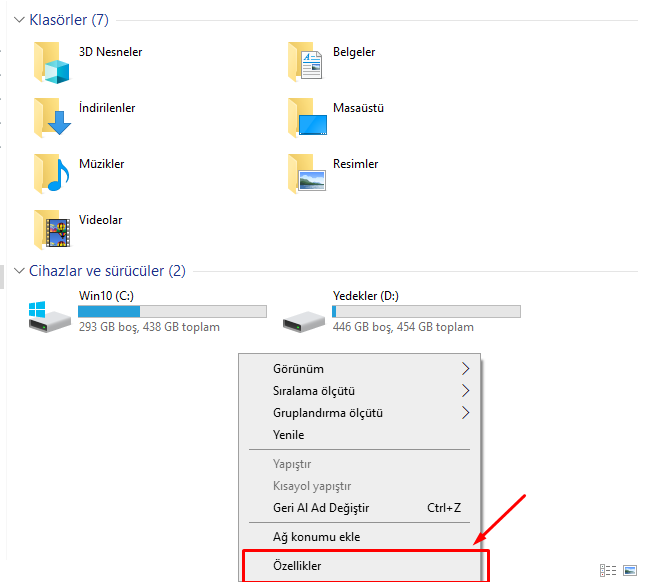Screen dimensions: 646x582
Task: Open the Videolar folder icon
Action: (x=52, y=229)
